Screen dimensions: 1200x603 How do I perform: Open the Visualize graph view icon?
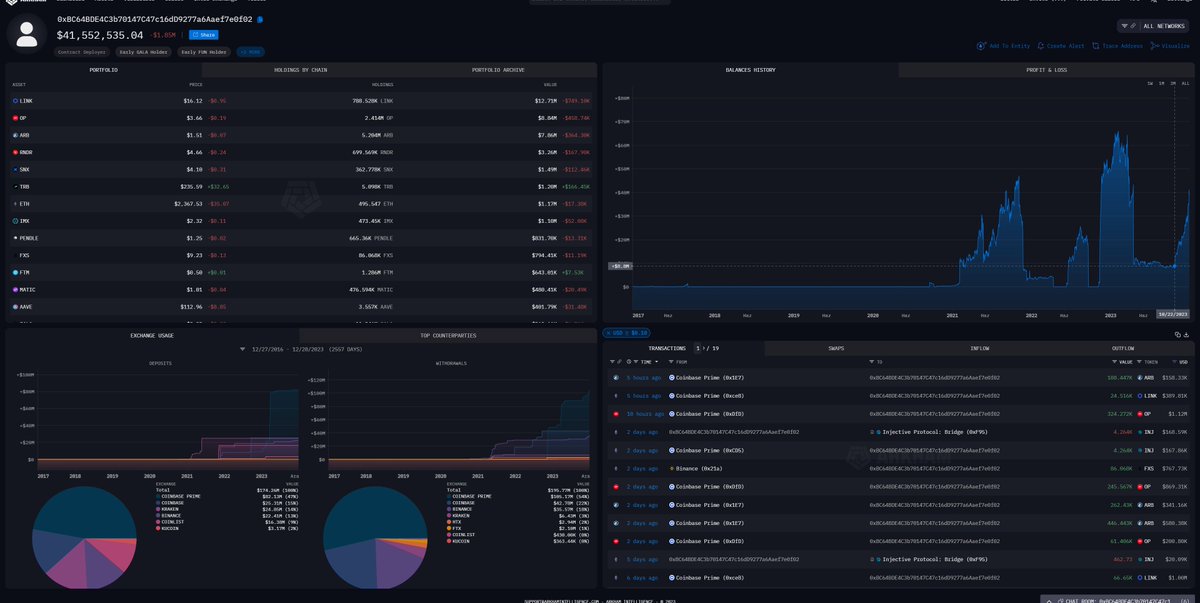[x=1156, y=46]
